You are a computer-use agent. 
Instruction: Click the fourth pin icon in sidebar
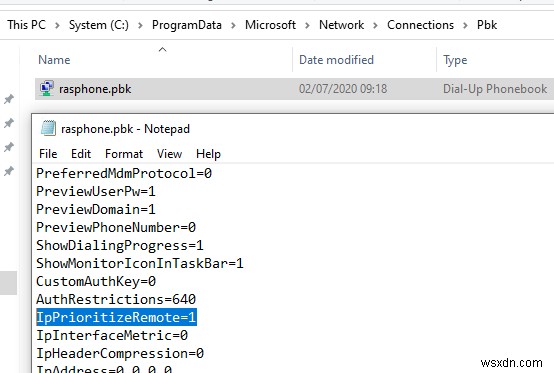pos(9,171)
